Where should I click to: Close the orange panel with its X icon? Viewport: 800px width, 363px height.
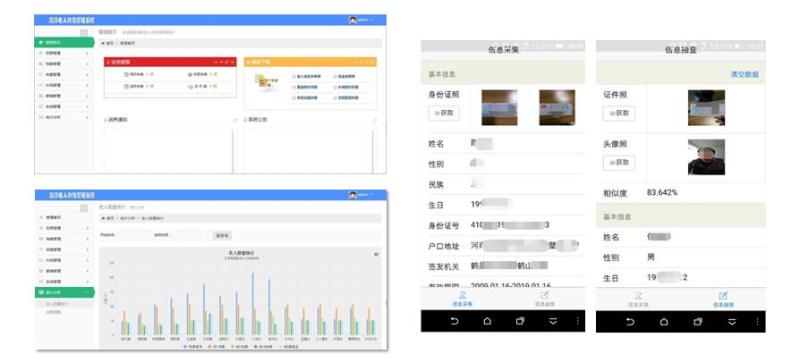pyautogui.click(x=373, y=62)
